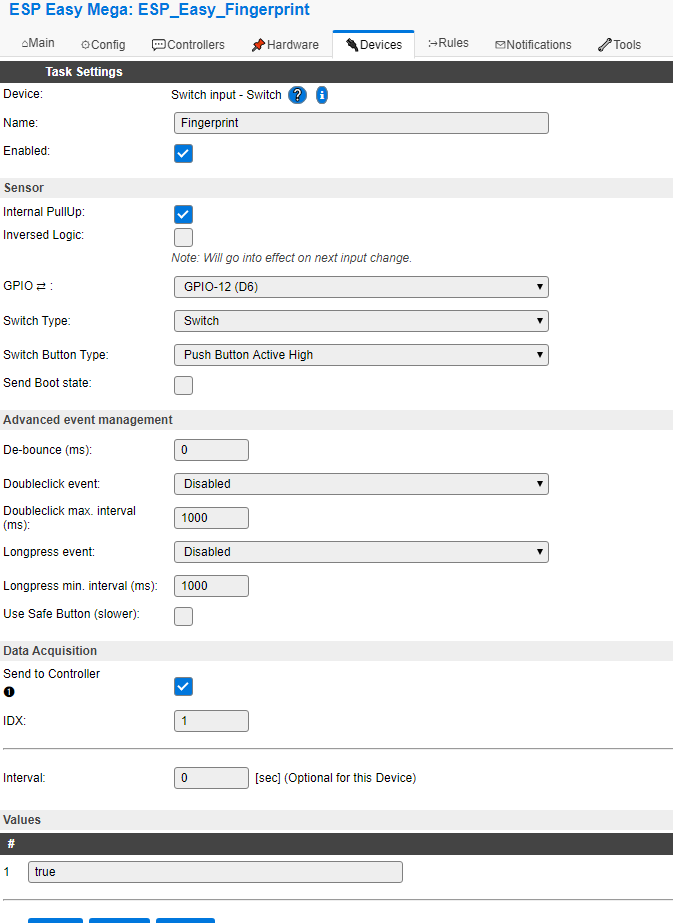Screen dimensions: 673x923
Task: Toggle the Internal PullUp checkbox
Action: [183, 214]
